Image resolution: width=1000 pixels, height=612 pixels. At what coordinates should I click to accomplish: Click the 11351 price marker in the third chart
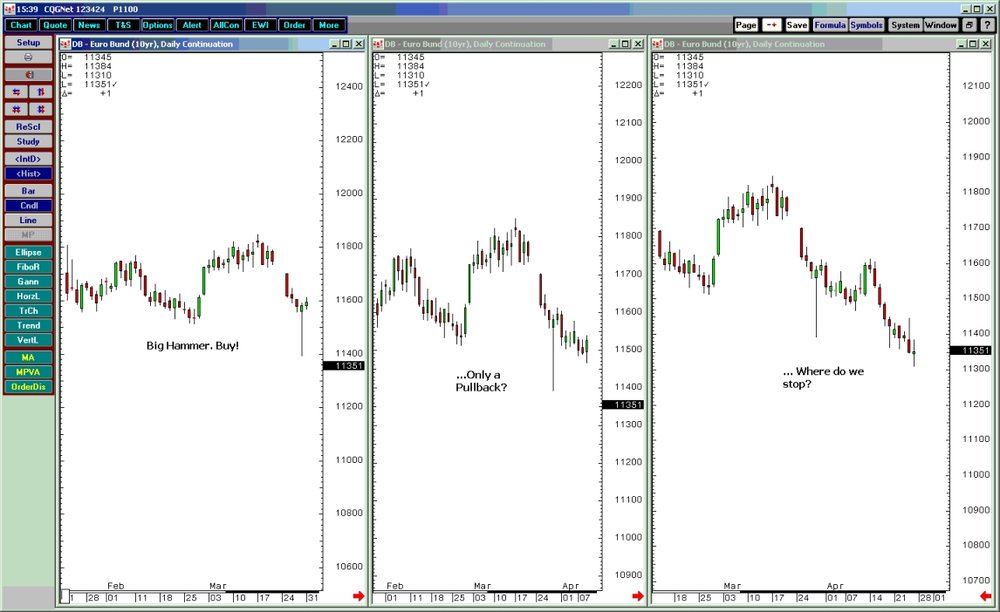[x=971, y=350]
